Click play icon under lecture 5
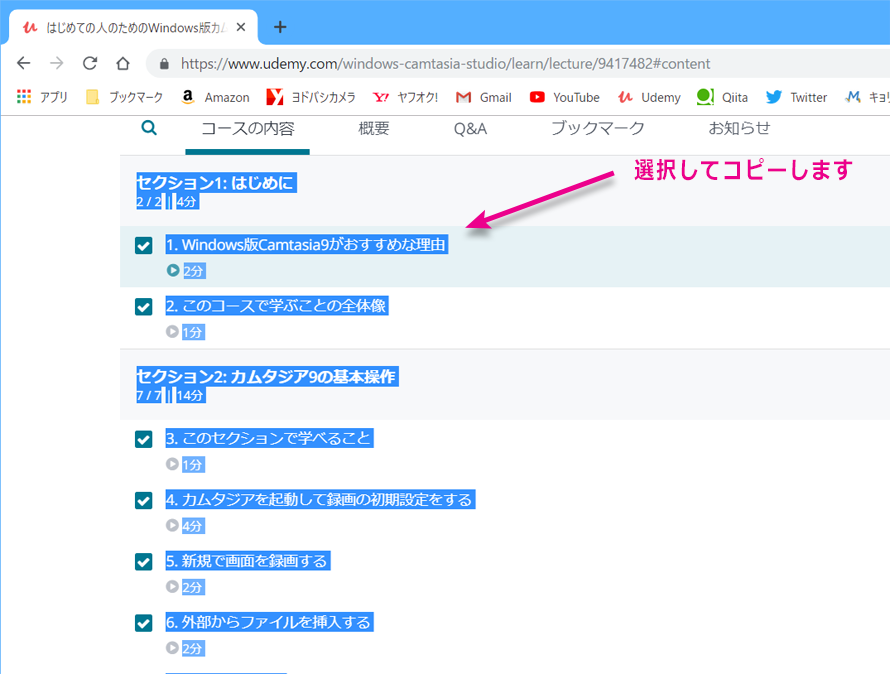Viewport: 890px width, 674px height. (173, 587)
